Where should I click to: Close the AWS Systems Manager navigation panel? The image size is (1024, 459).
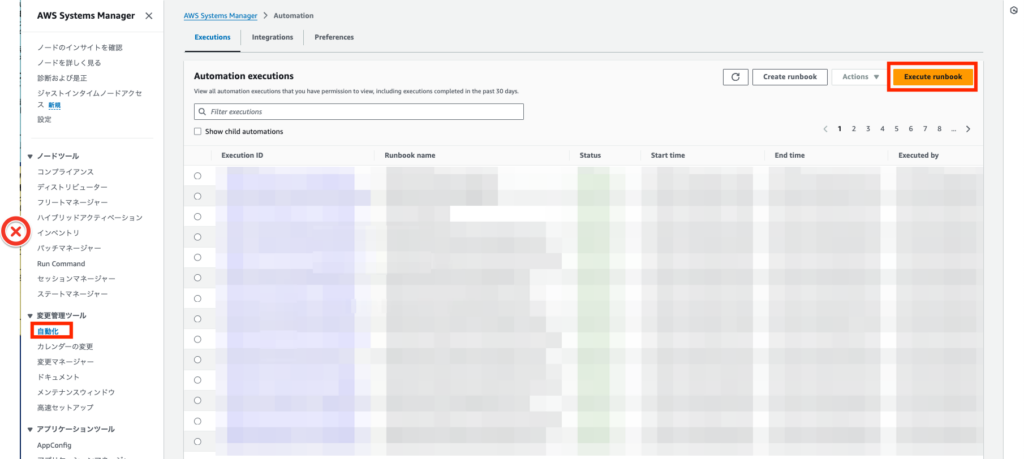(x=149, y=16)
